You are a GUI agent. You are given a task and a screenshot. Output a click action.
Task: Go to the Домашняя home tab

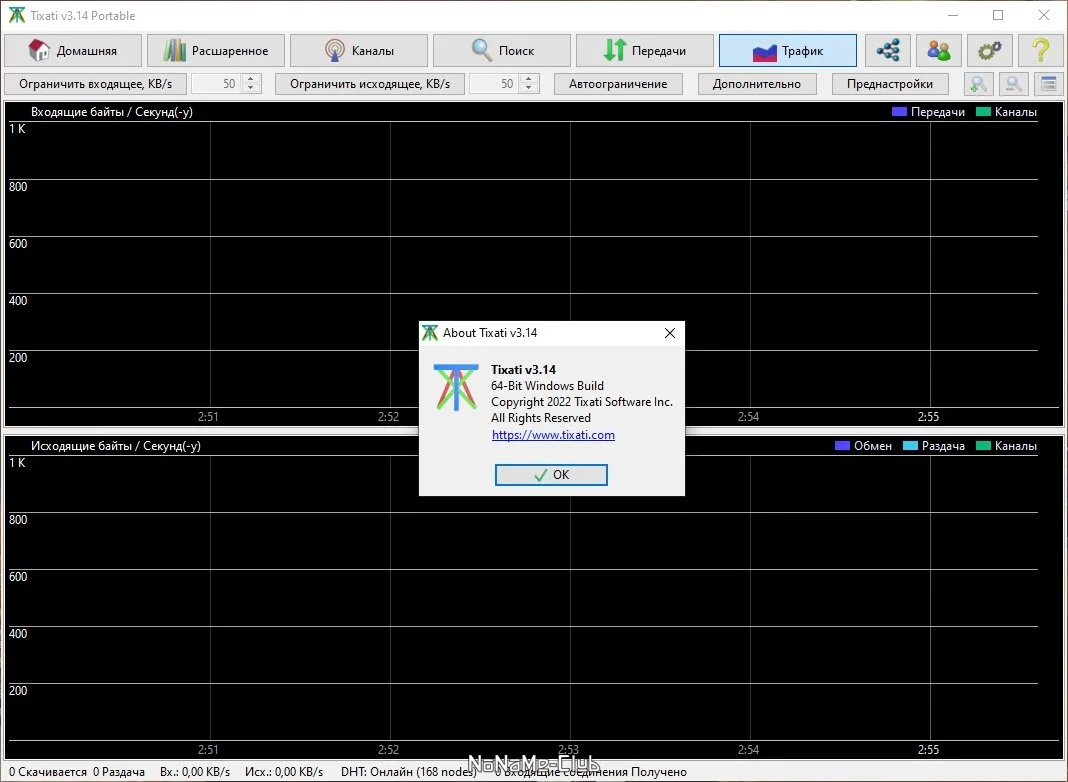pyautogui.click(x=73, y=50)
